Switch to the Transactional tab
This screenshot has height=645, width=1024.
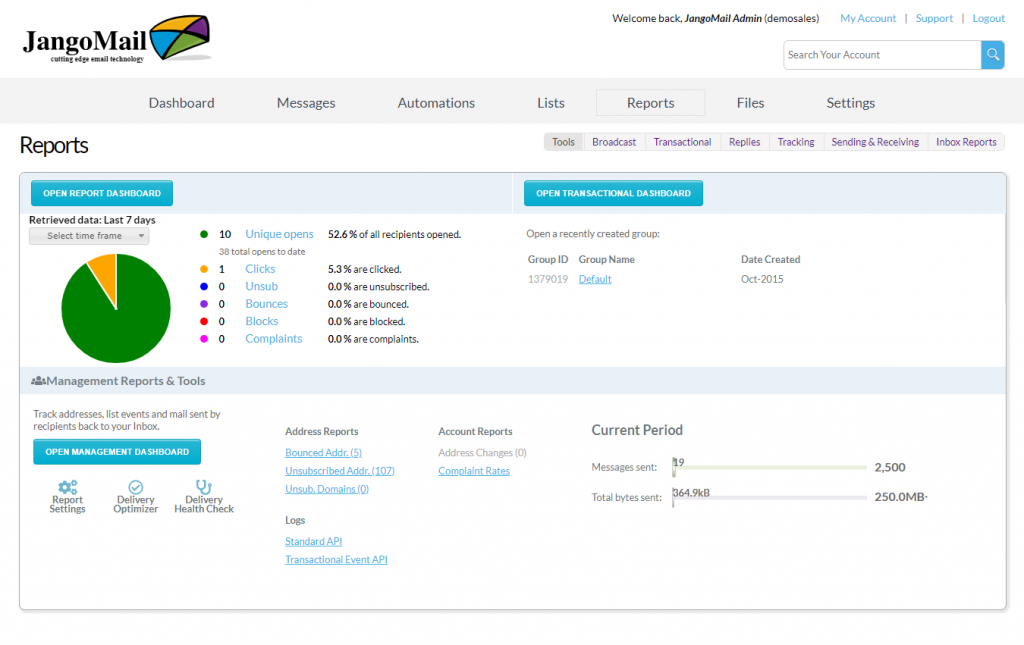[682, 142]
